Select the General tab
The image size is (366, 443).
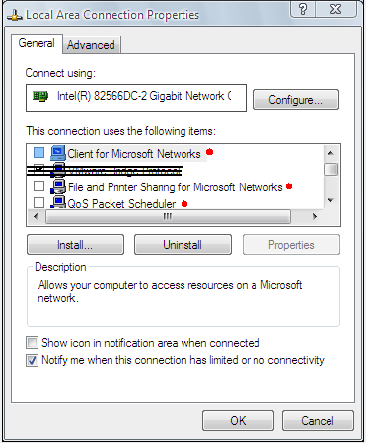pos(37,43)
